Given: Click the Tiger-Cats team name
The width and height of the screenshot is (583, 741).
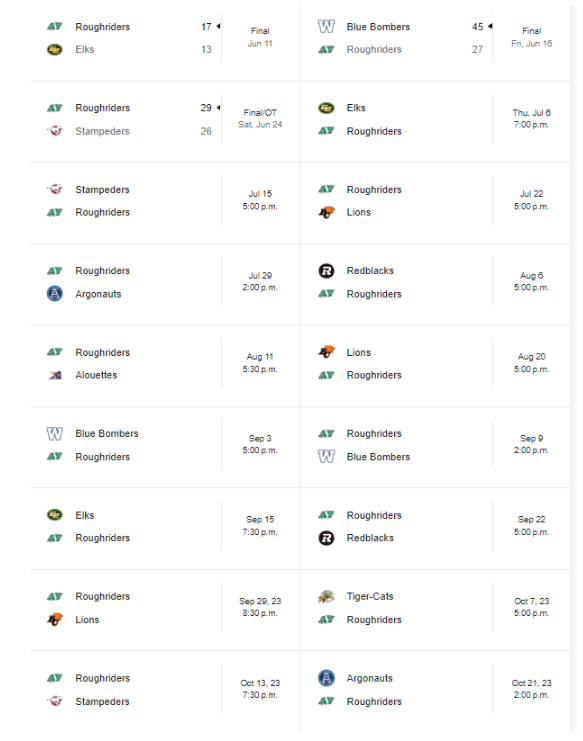Looking at the screenshot, I should (370, 596).
